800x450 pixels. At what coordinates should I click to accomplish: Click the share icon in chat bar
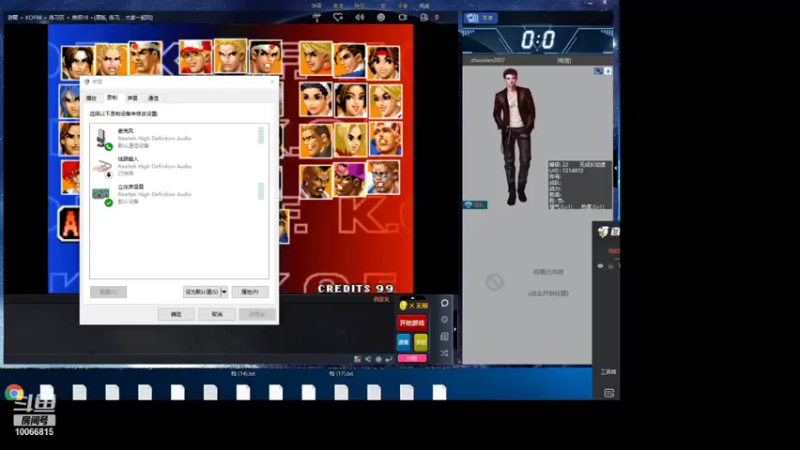click(368, 359)
